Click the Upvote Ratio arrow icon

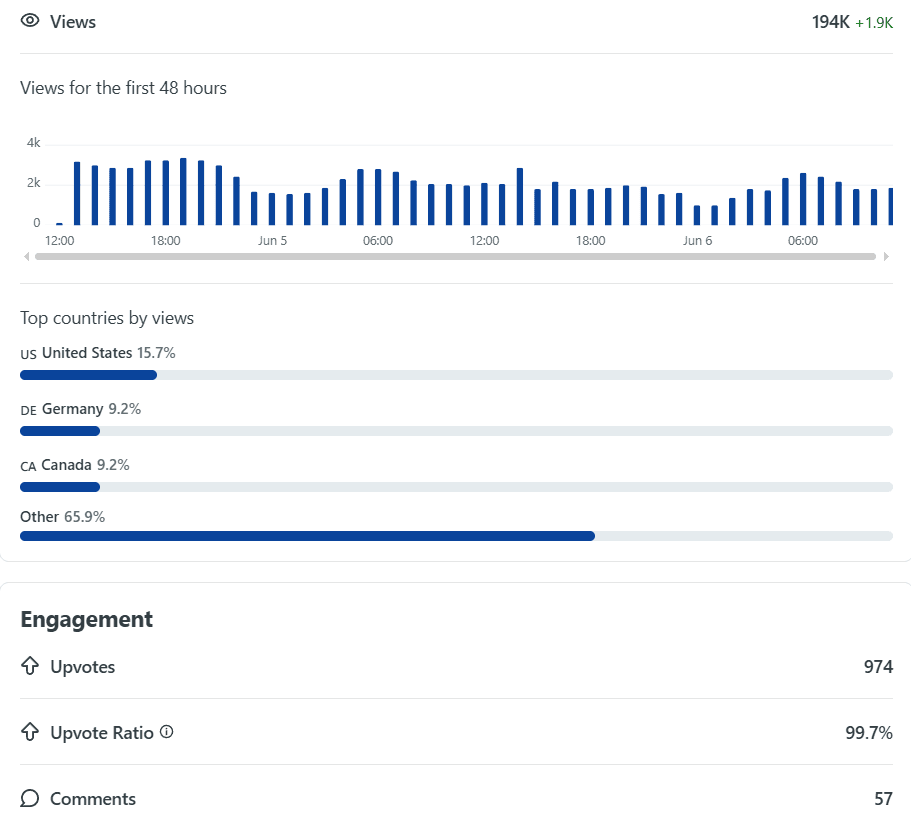click(x=30, y=732)
